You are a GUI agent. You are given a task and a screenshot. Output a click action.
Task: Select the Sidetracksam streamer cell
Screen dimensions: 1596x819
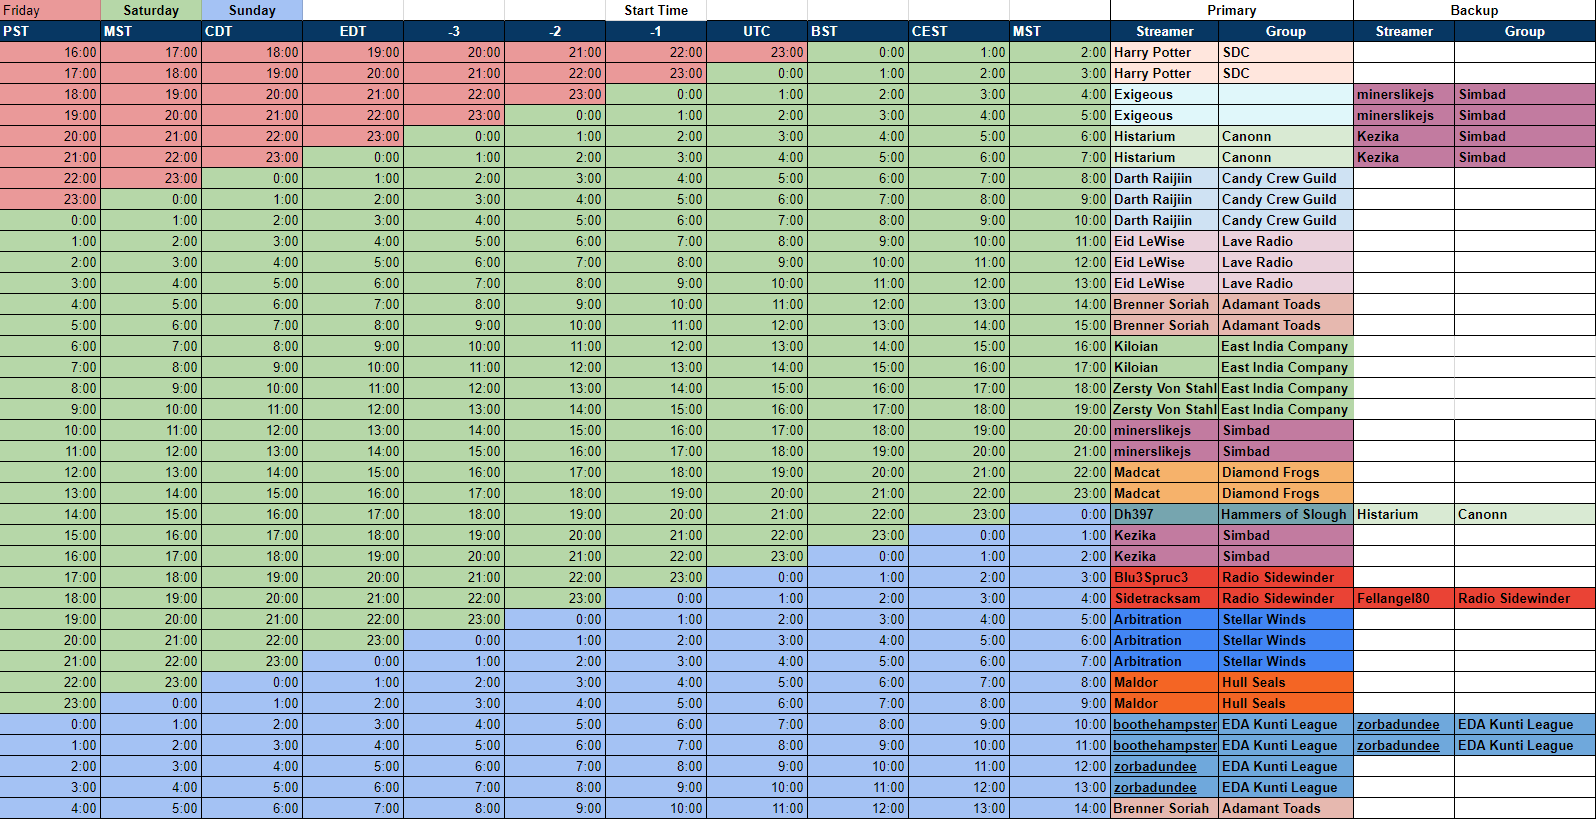click(x=1164, y=598)
